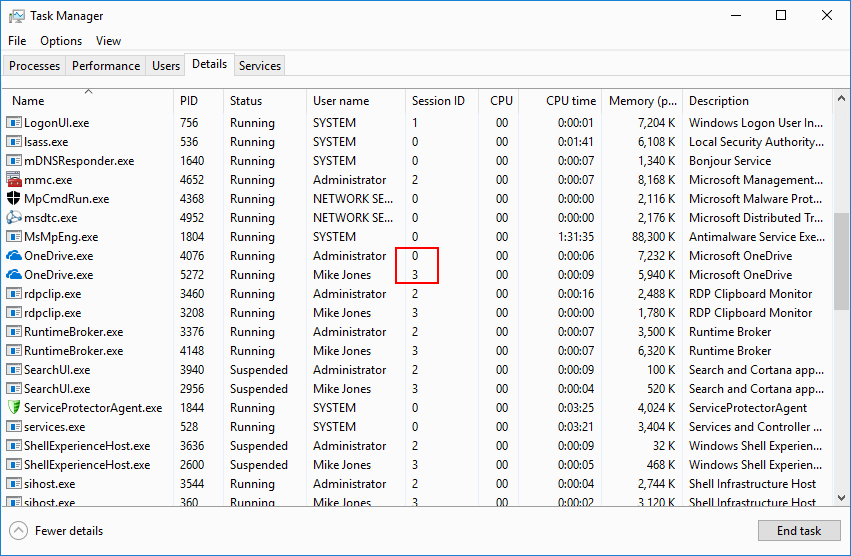Click the SearchUI.exe icon for PID 3940

click(x=14, y=370)
